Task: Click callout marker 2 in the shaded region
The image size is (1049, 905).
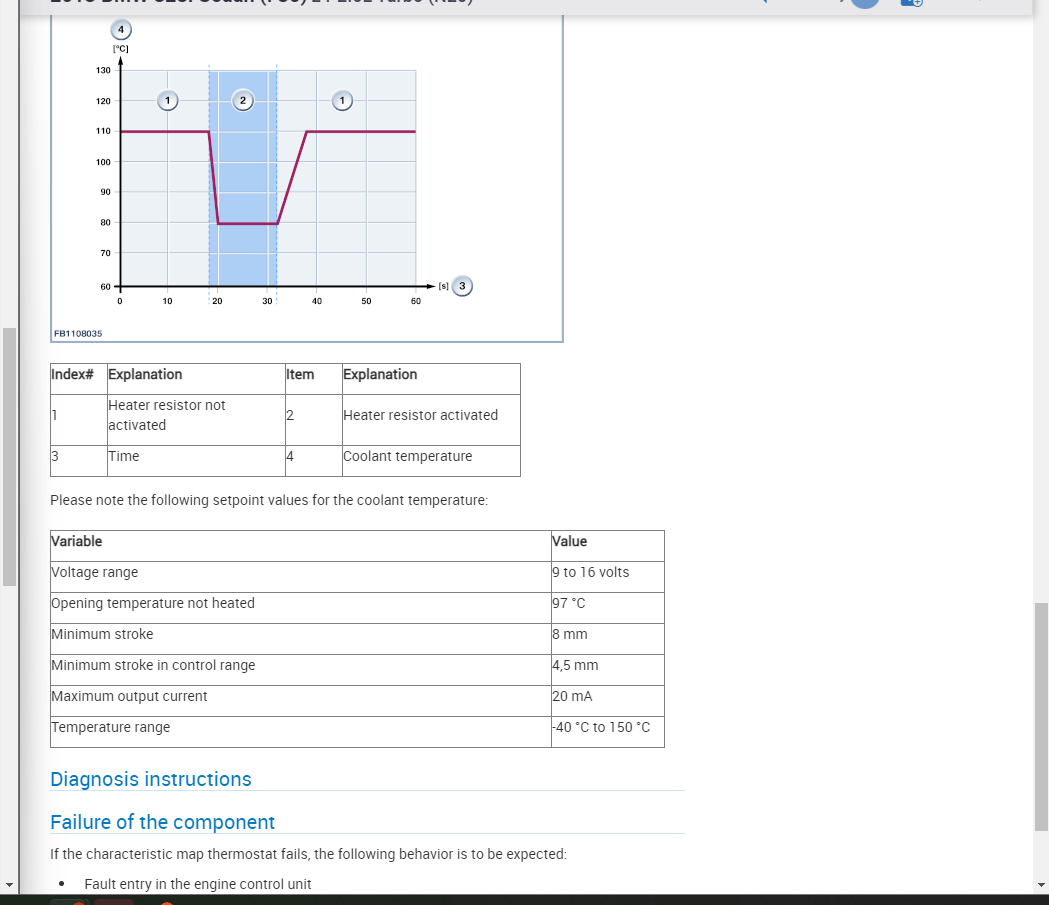Action: (243, 100)
